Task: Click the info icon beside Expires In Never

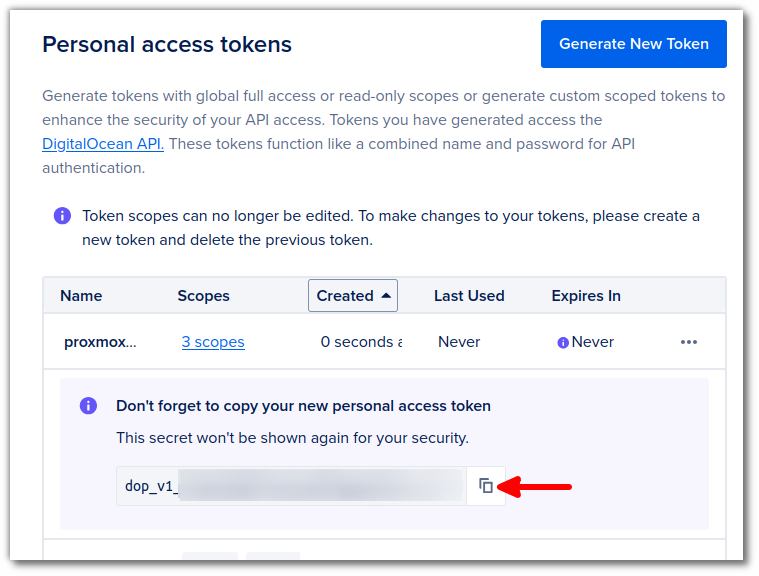Action: (562, 343)
